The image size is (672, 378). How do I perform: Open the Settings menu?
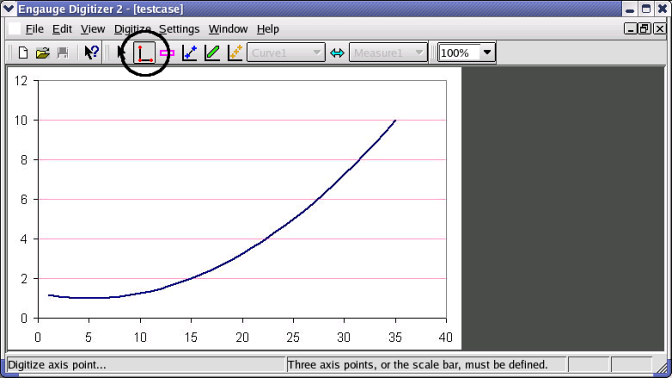pyautogui.click(x=179, y=29)
